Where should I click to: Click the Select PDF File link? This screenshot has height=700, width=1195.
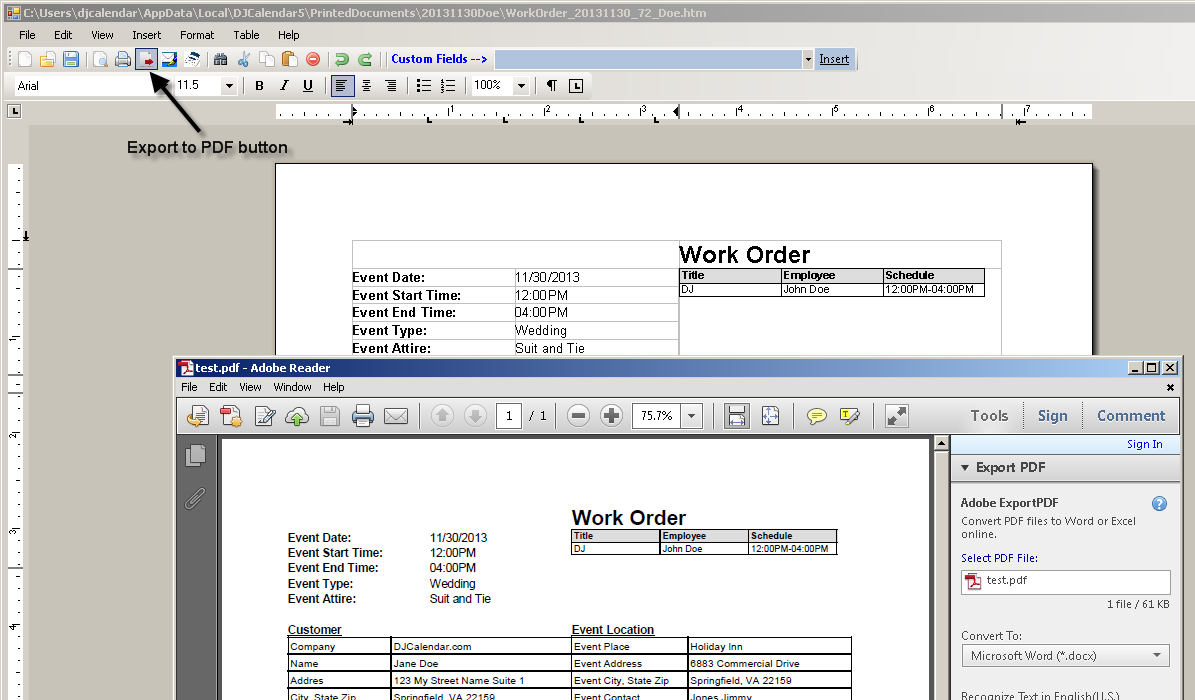(999, 558)
